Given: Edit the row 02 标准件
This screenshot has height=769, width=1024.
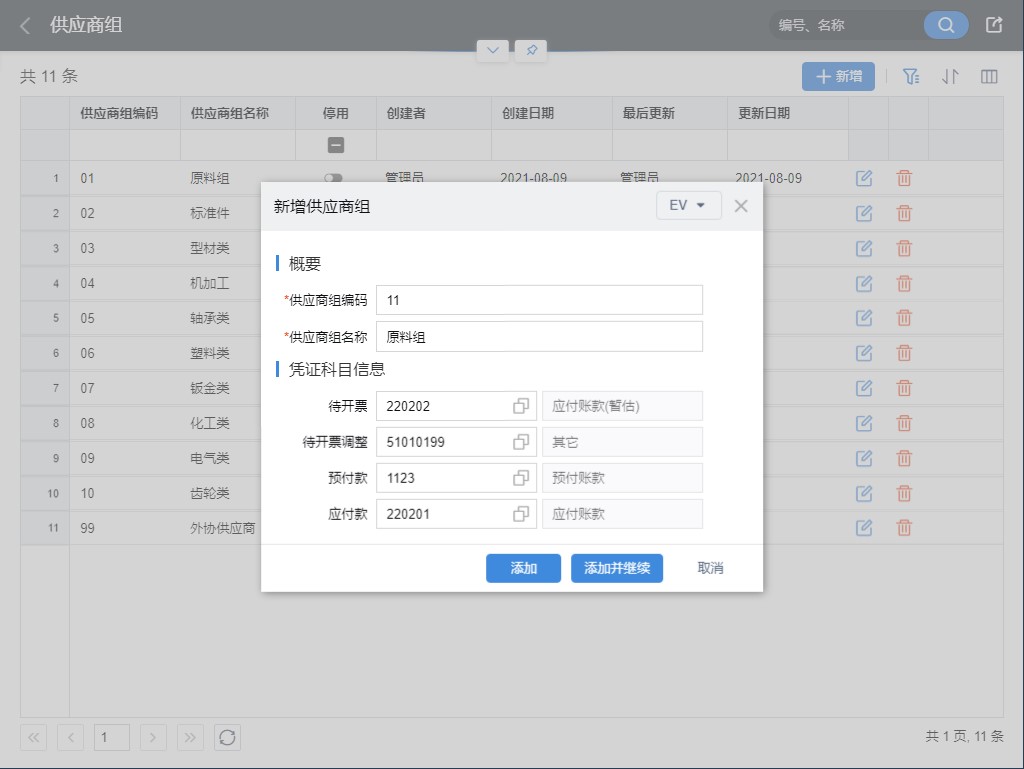Looking at the screenshot, I should [x=864, y=213].
